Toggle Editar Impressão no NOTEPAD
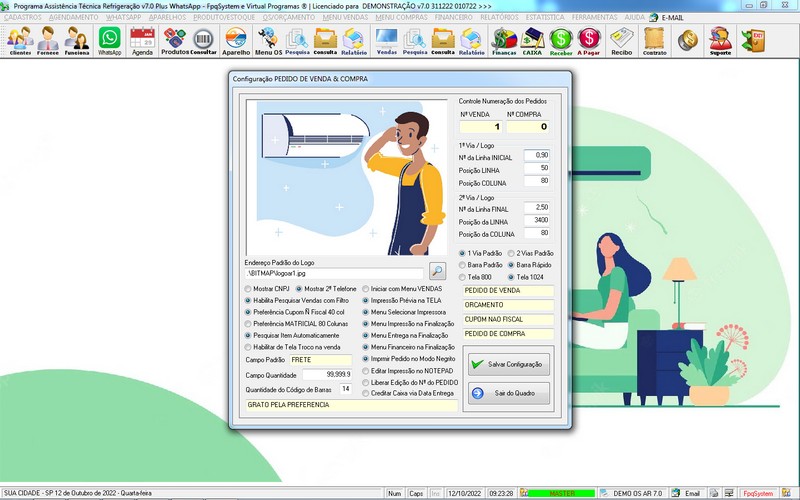 pos(408,371)
